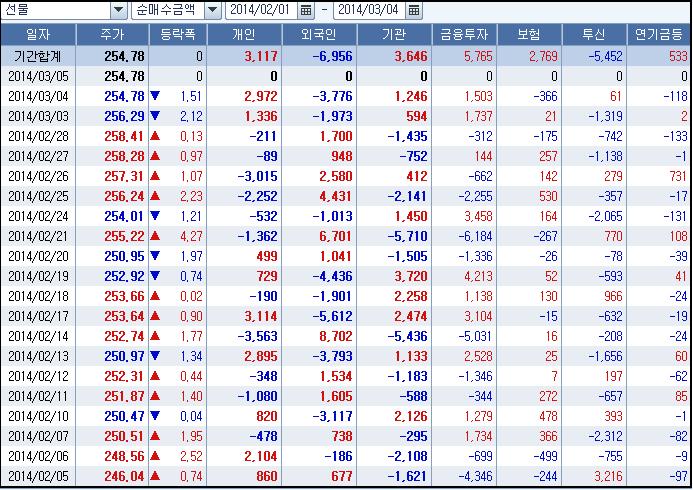693x490 pixels.
Task: Select the date cell 2014/02/14
Action: coord(38,336)
